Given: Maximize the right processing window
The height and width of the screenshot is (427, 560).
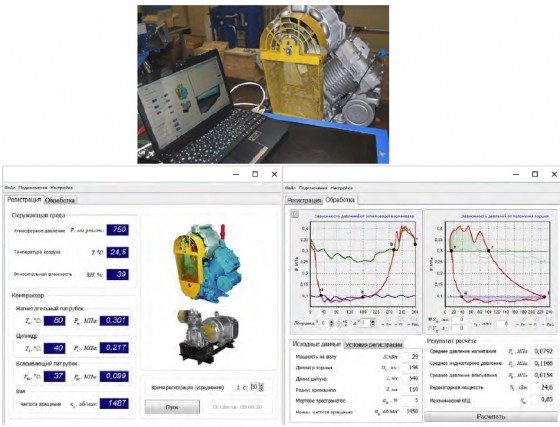Looking at the screenshot, I should click(x=535, y=174).
